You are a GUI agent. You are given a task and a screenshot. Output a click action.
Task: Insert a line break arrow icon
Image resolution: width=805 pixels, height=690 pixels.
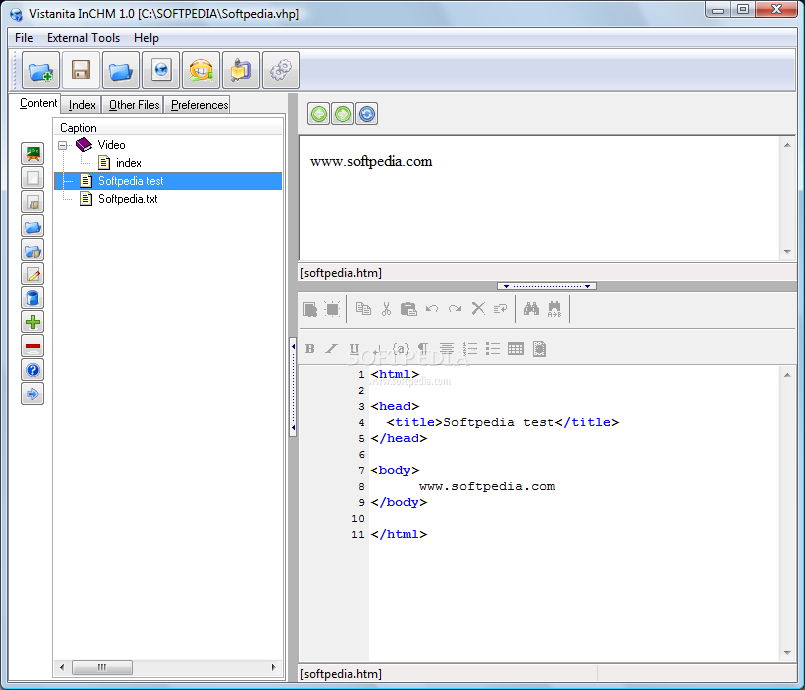point(377,350)
